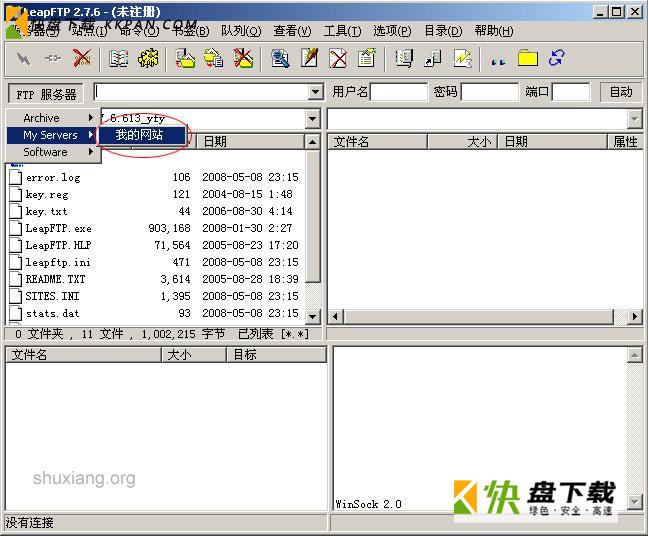
Task: Focus the 密码 input field
Action: tap(490, 92)
